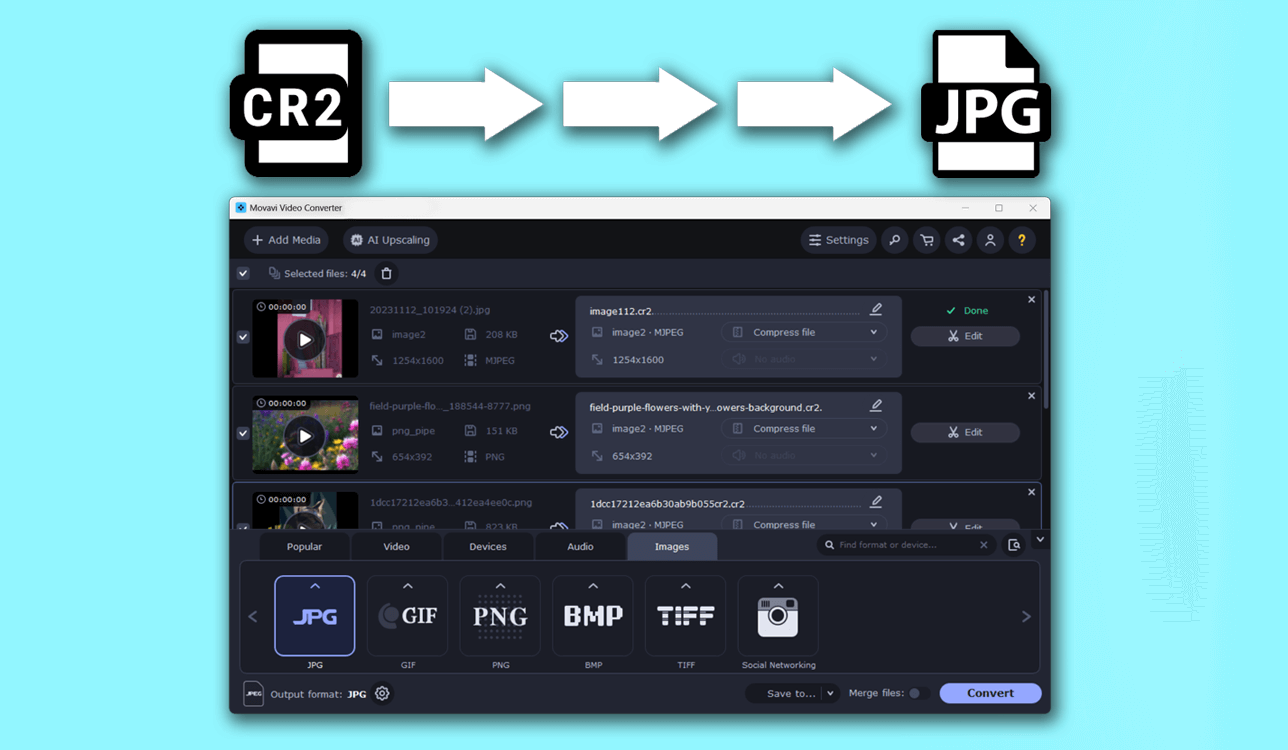Viewport: 1288px width, 750px height.
Task: Open the help question mark icon
Action: tap(1021, 240)
